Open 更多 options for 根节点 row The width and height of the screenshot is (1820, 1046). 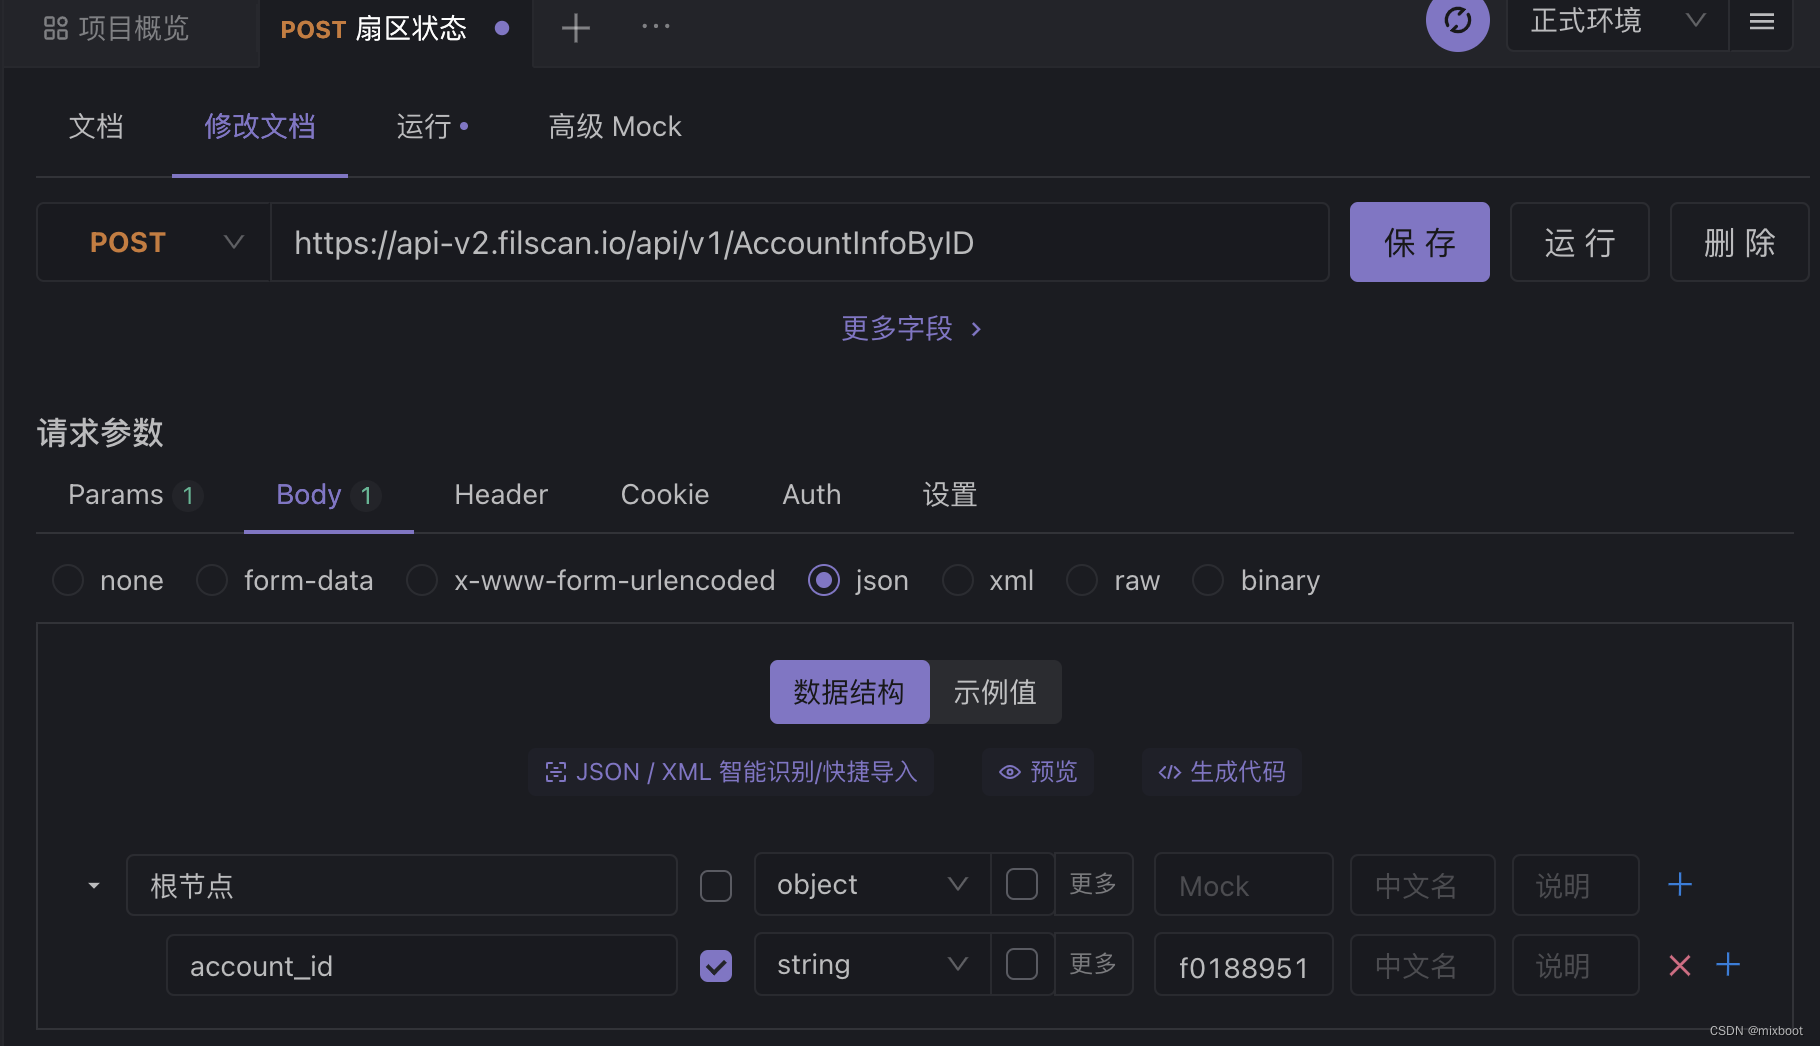1093,884
